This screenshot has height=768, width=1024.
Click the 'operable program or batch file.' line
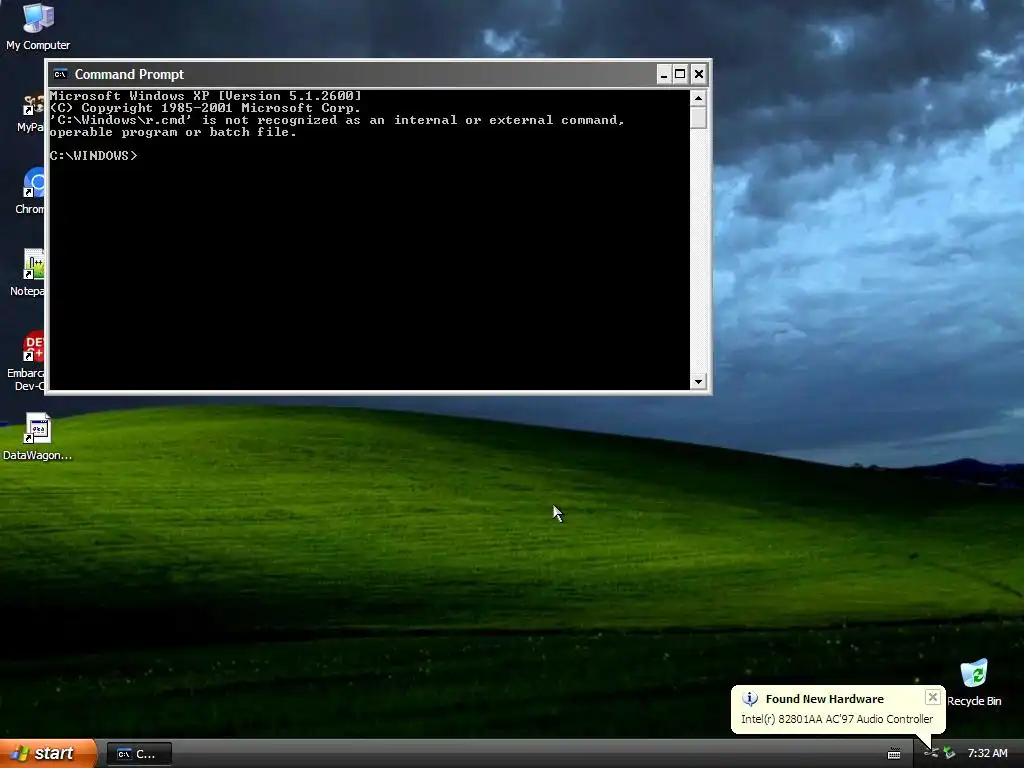click(173, 132)
